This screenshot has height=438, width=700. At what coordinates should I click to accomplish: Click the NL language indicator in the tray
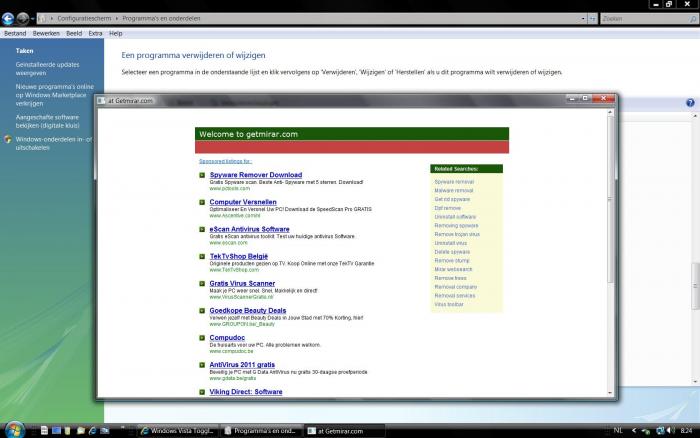[618, 430]
